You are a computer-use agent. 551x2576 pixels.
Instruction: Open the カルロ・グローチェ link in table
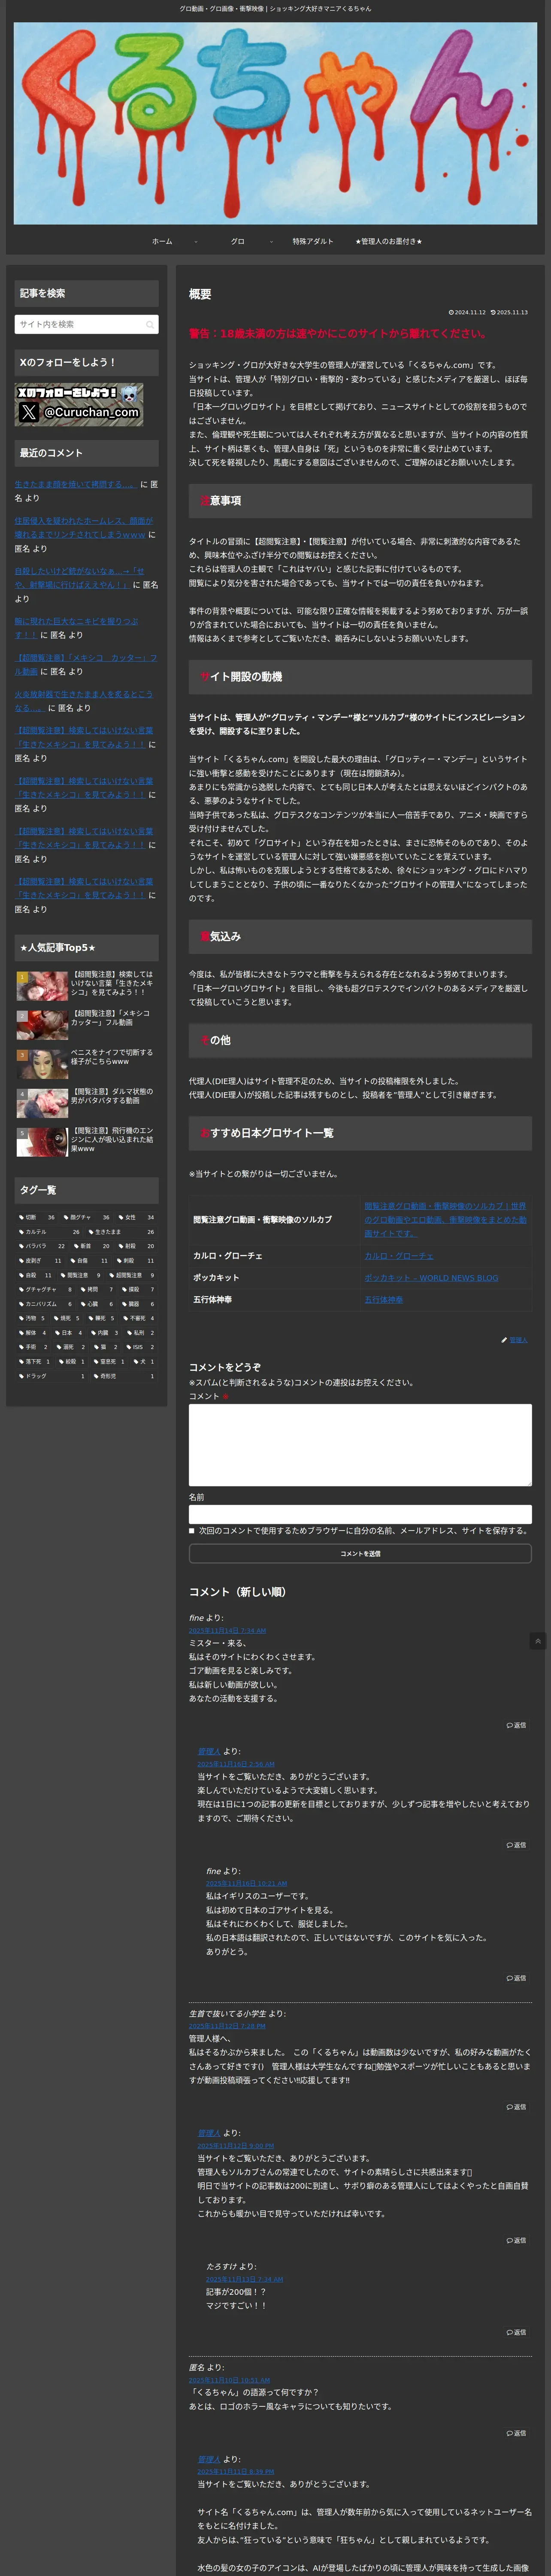399,1256
